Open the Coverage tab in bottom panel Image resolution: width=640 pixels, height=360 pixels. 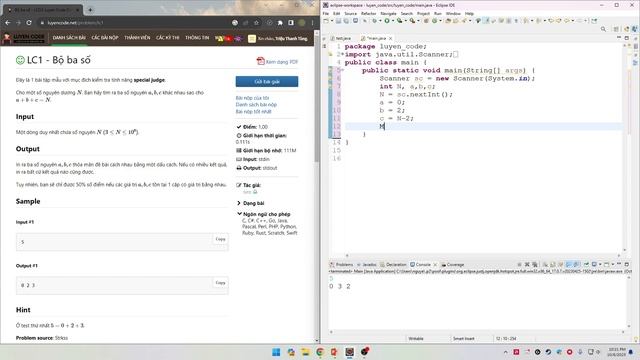[x=453, y=264]
